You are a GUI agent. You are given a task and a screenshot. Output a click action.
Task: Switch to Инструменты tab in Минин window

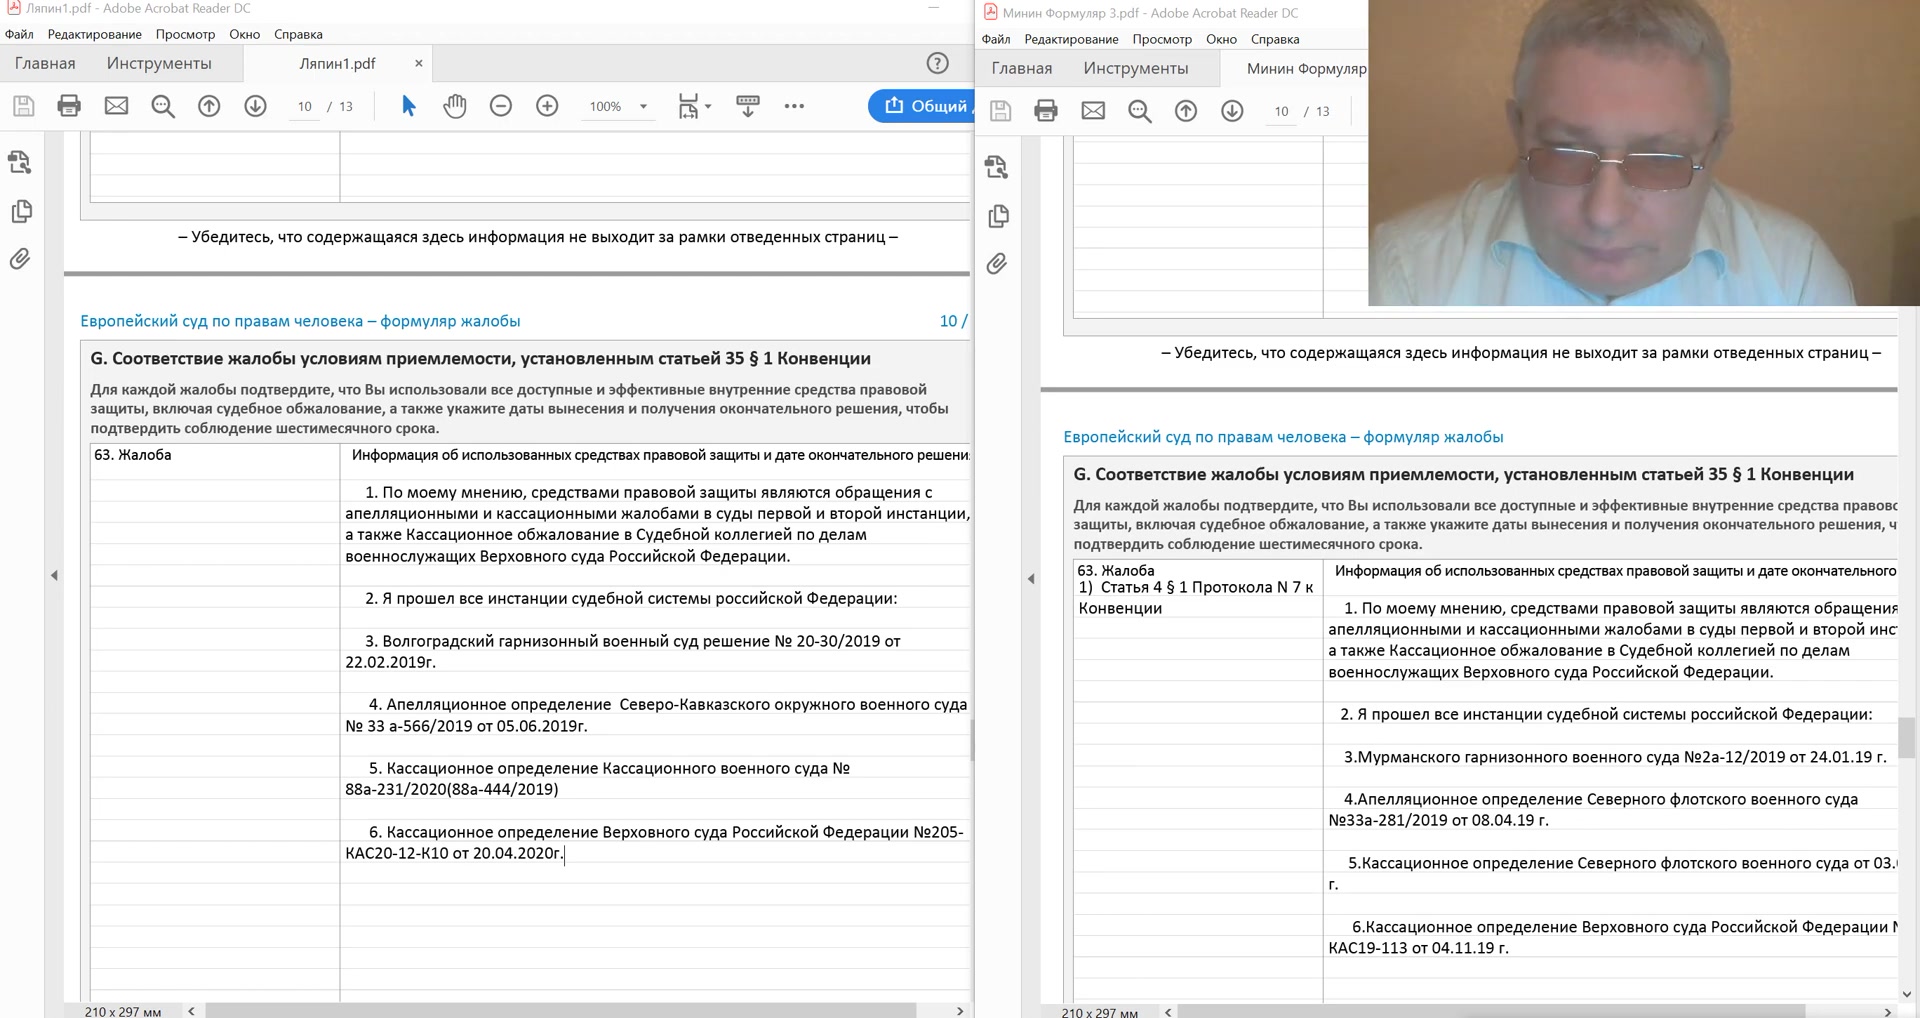(x=1136, y=68)
